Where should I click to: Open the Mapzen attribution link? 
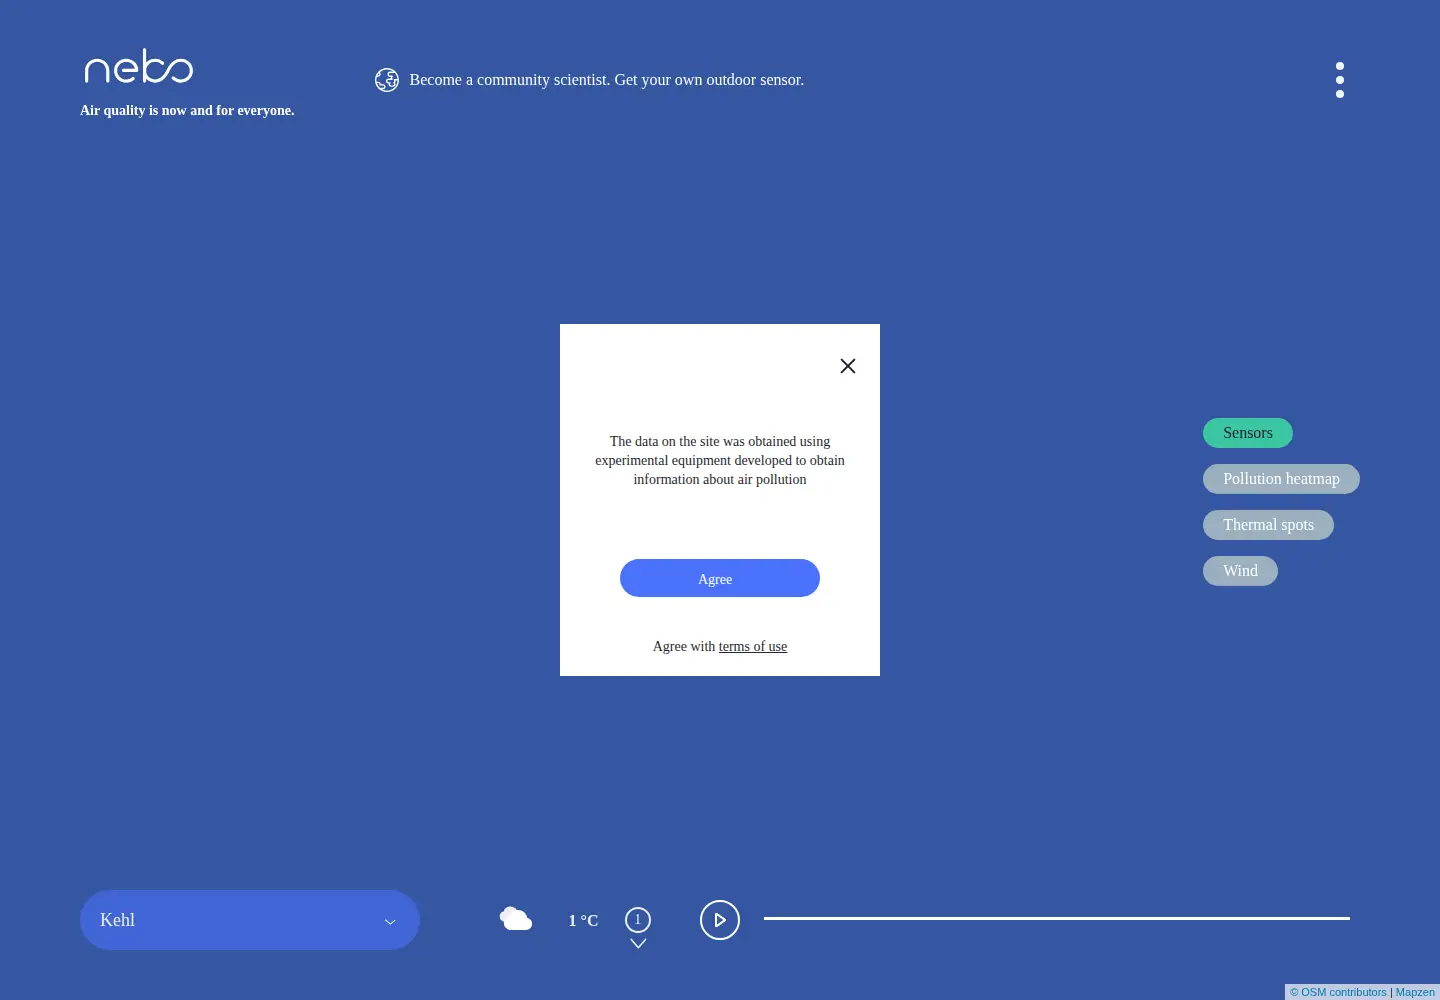(x=1415, y=992)
